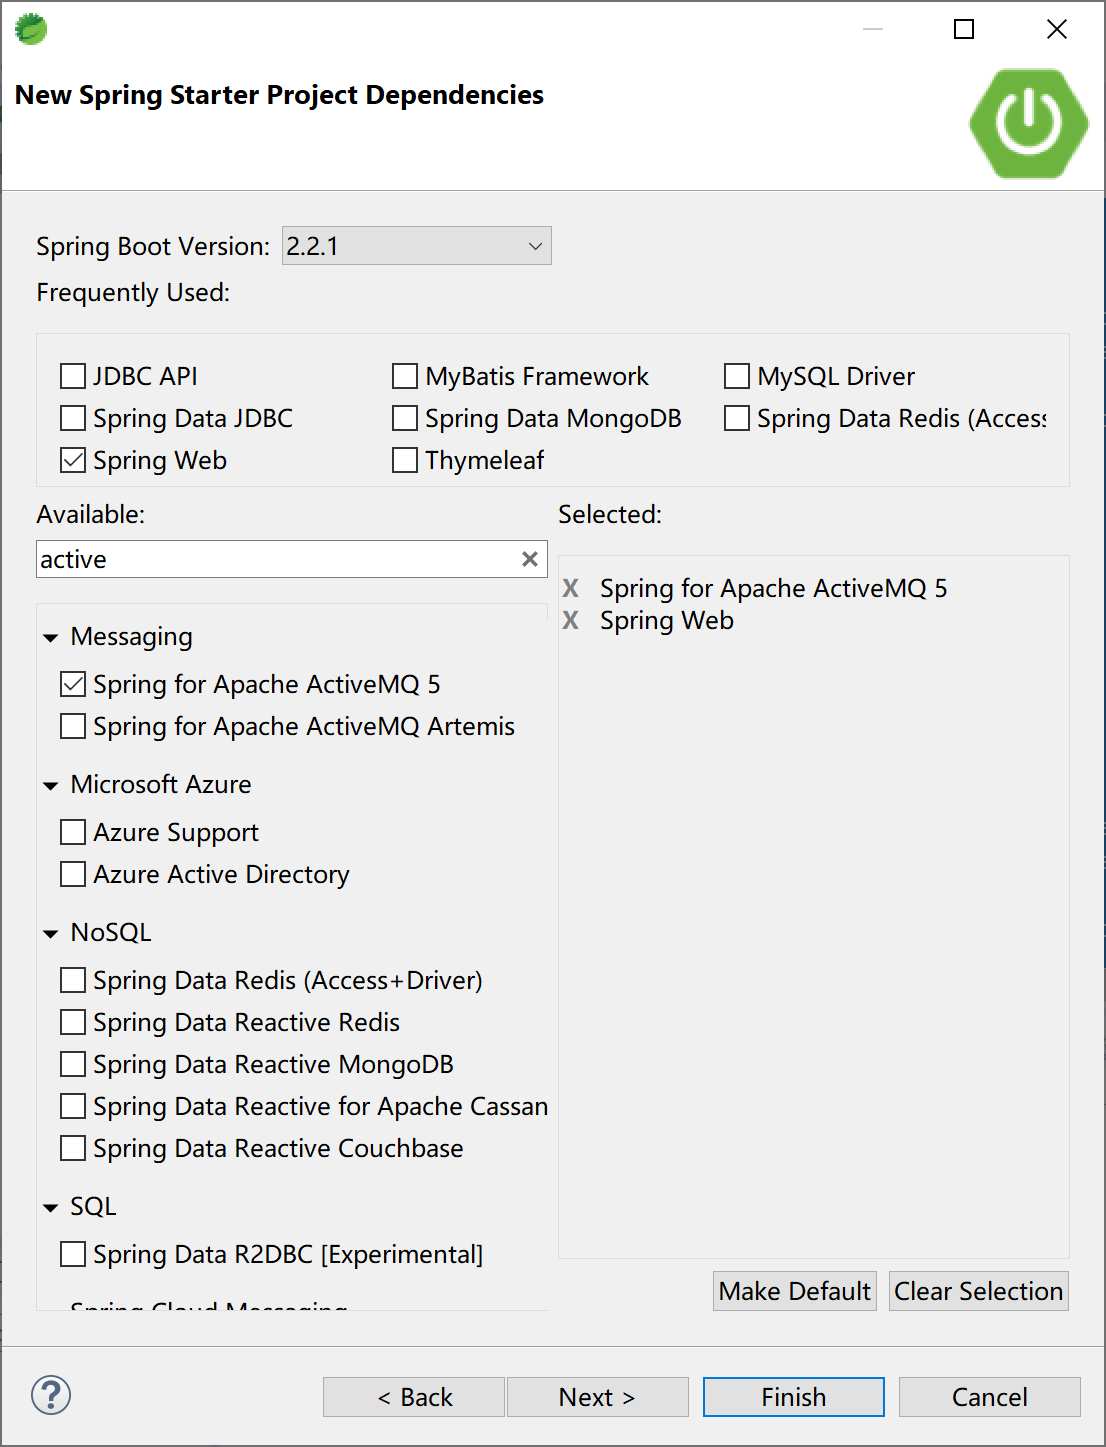This screenshot has height=1447, width=1106.
Task: Click the 'SQL' category label
Action: click(x=93, y=1206)
